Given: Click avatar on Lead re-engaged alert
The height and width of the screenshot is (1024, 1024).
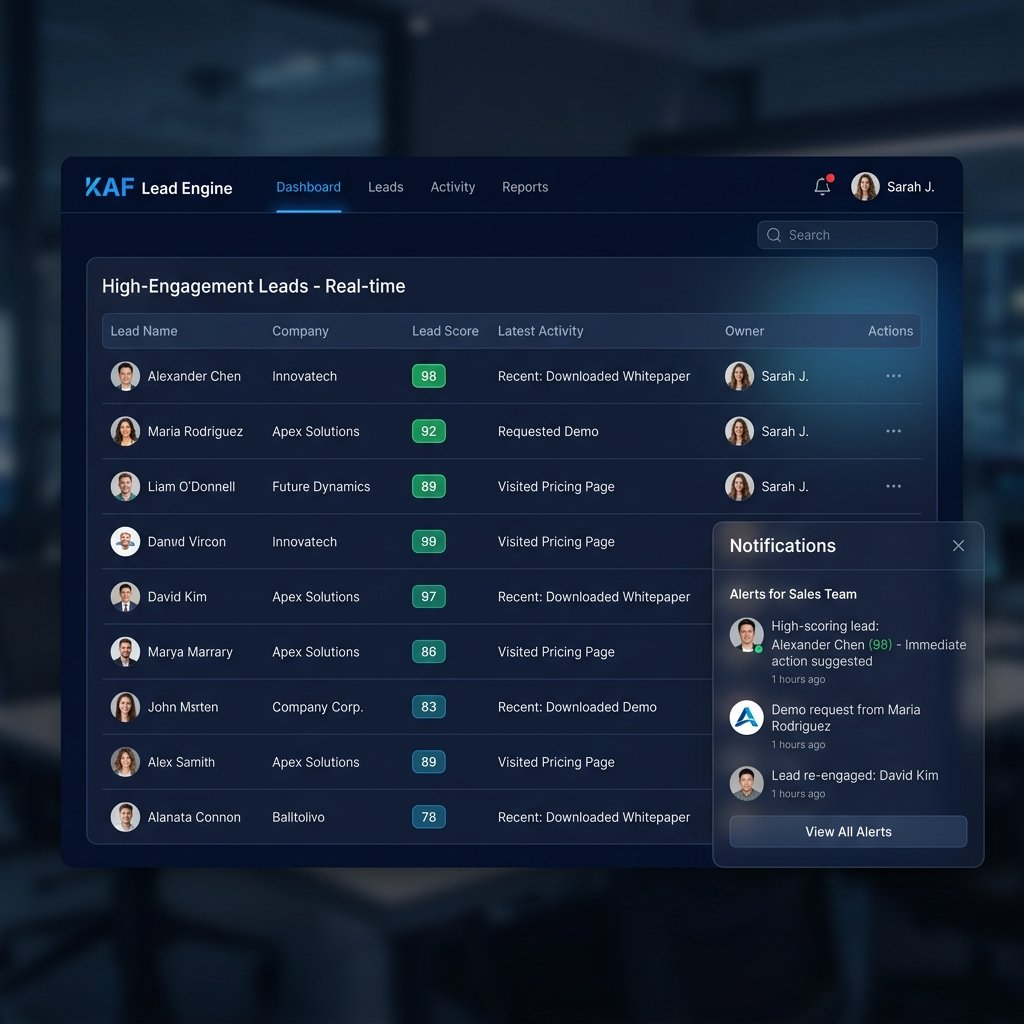Looking at the screenshot, I should pyautogui.click(x=746, y=783).
